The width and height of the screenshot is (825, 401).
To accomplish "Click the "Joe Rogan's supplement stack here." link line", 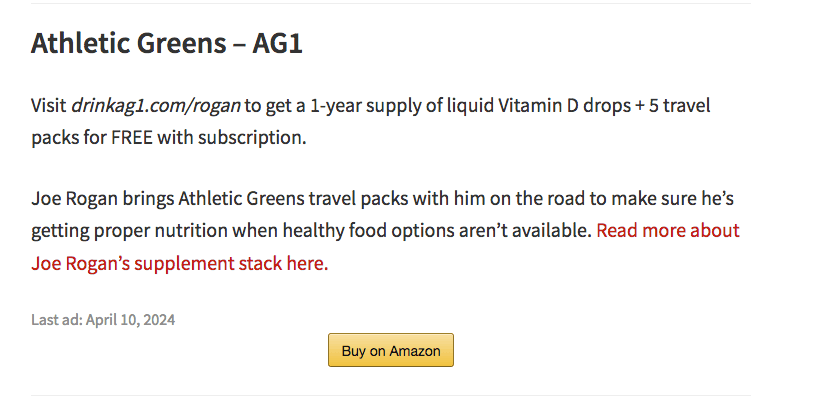I will click(180, 265).
